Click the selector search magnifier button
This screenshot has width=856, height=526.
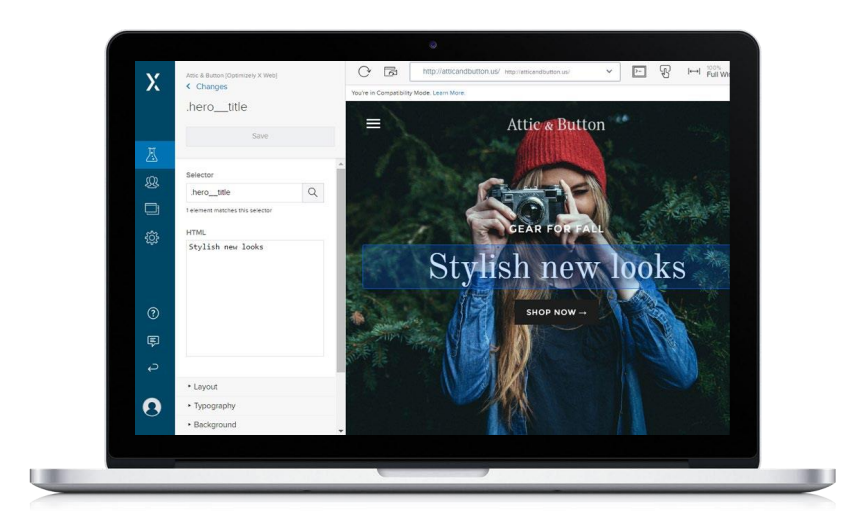pos(313,193)
